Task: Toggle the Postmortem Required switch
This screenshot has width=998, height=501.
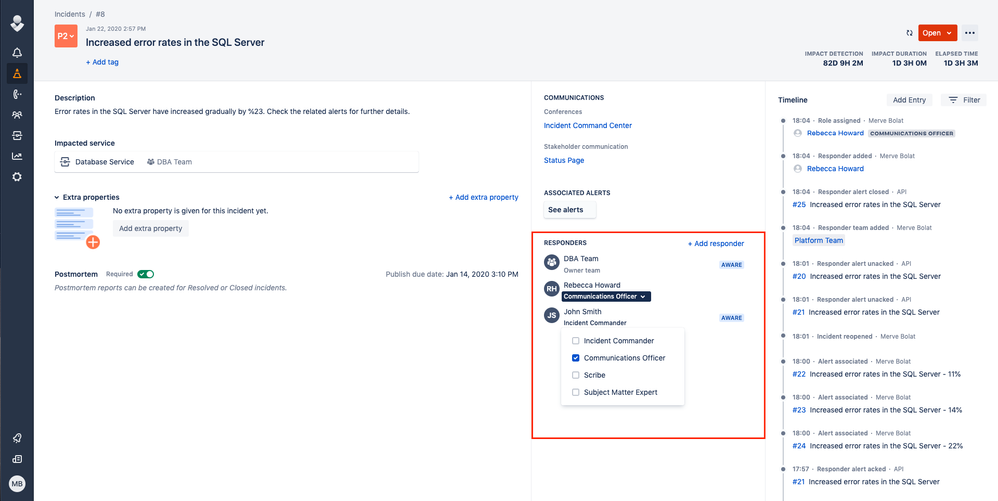Action: tap(146, 274)
